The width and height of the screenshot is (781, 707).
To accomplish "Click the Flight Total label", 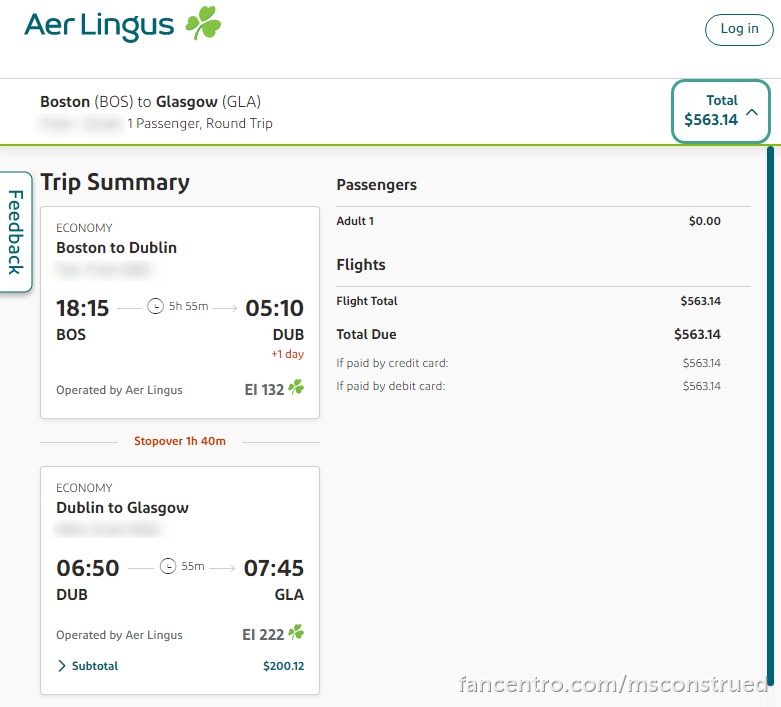I will pyautogui.click(x=367, y=301).
